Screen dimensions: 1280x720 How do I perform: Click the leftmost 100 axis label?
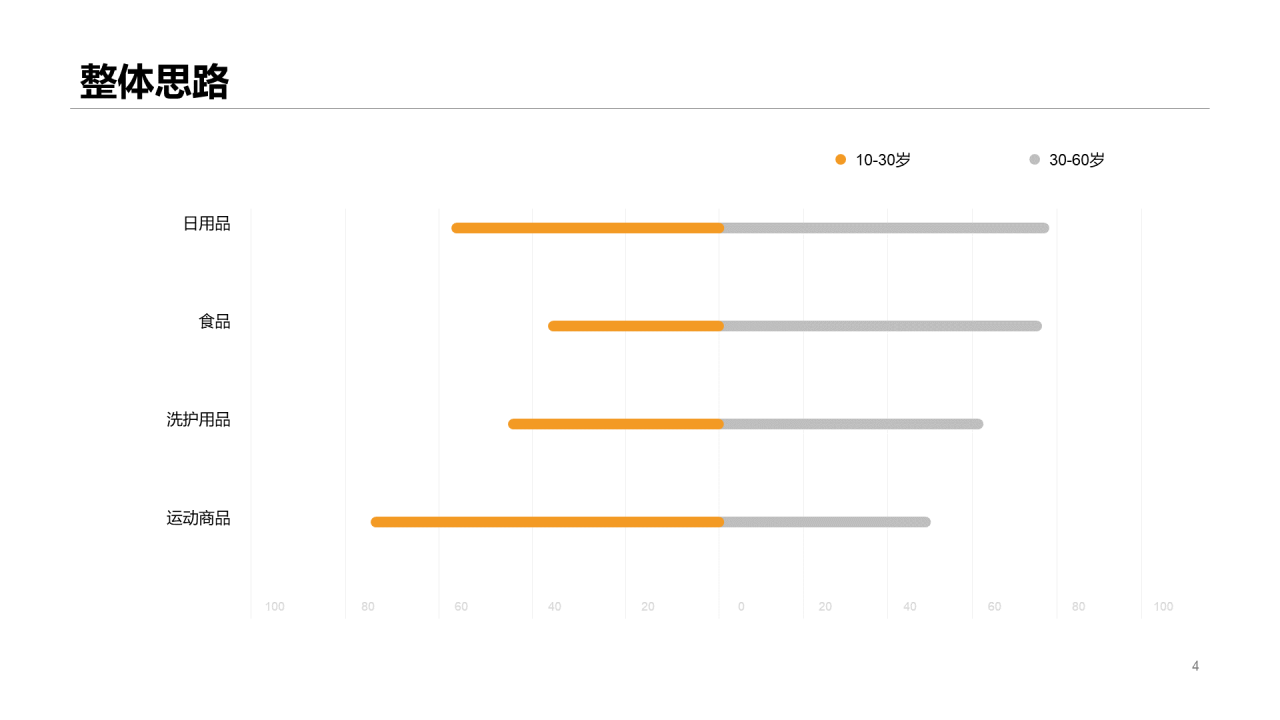click(275, 607)
